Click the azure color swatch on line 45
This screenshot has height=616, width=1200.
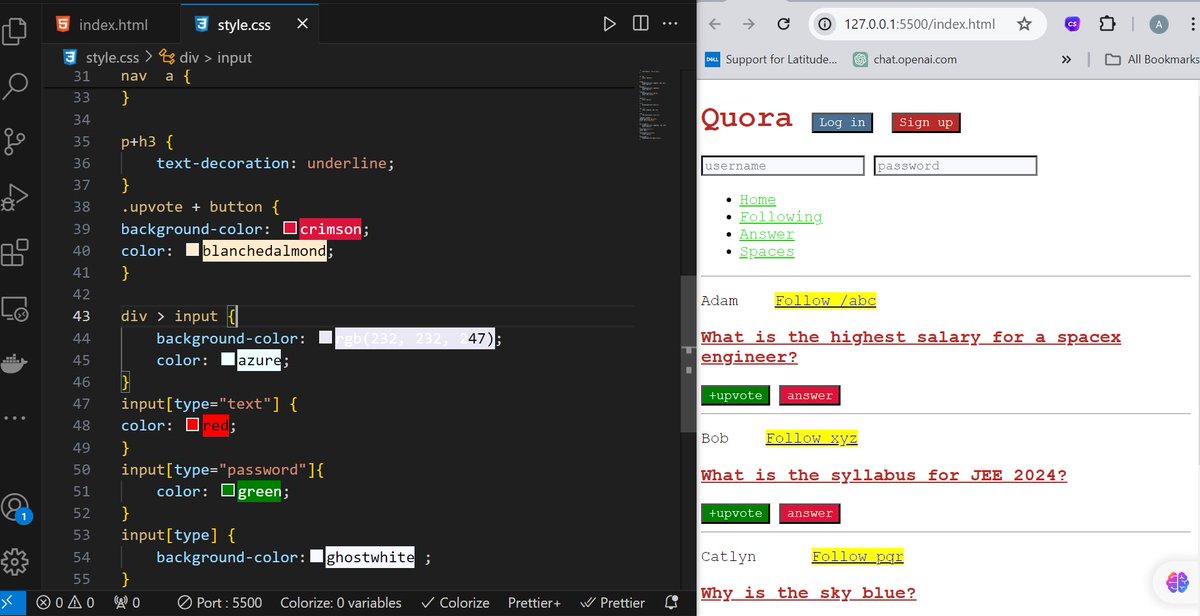[x=228, y=360]
